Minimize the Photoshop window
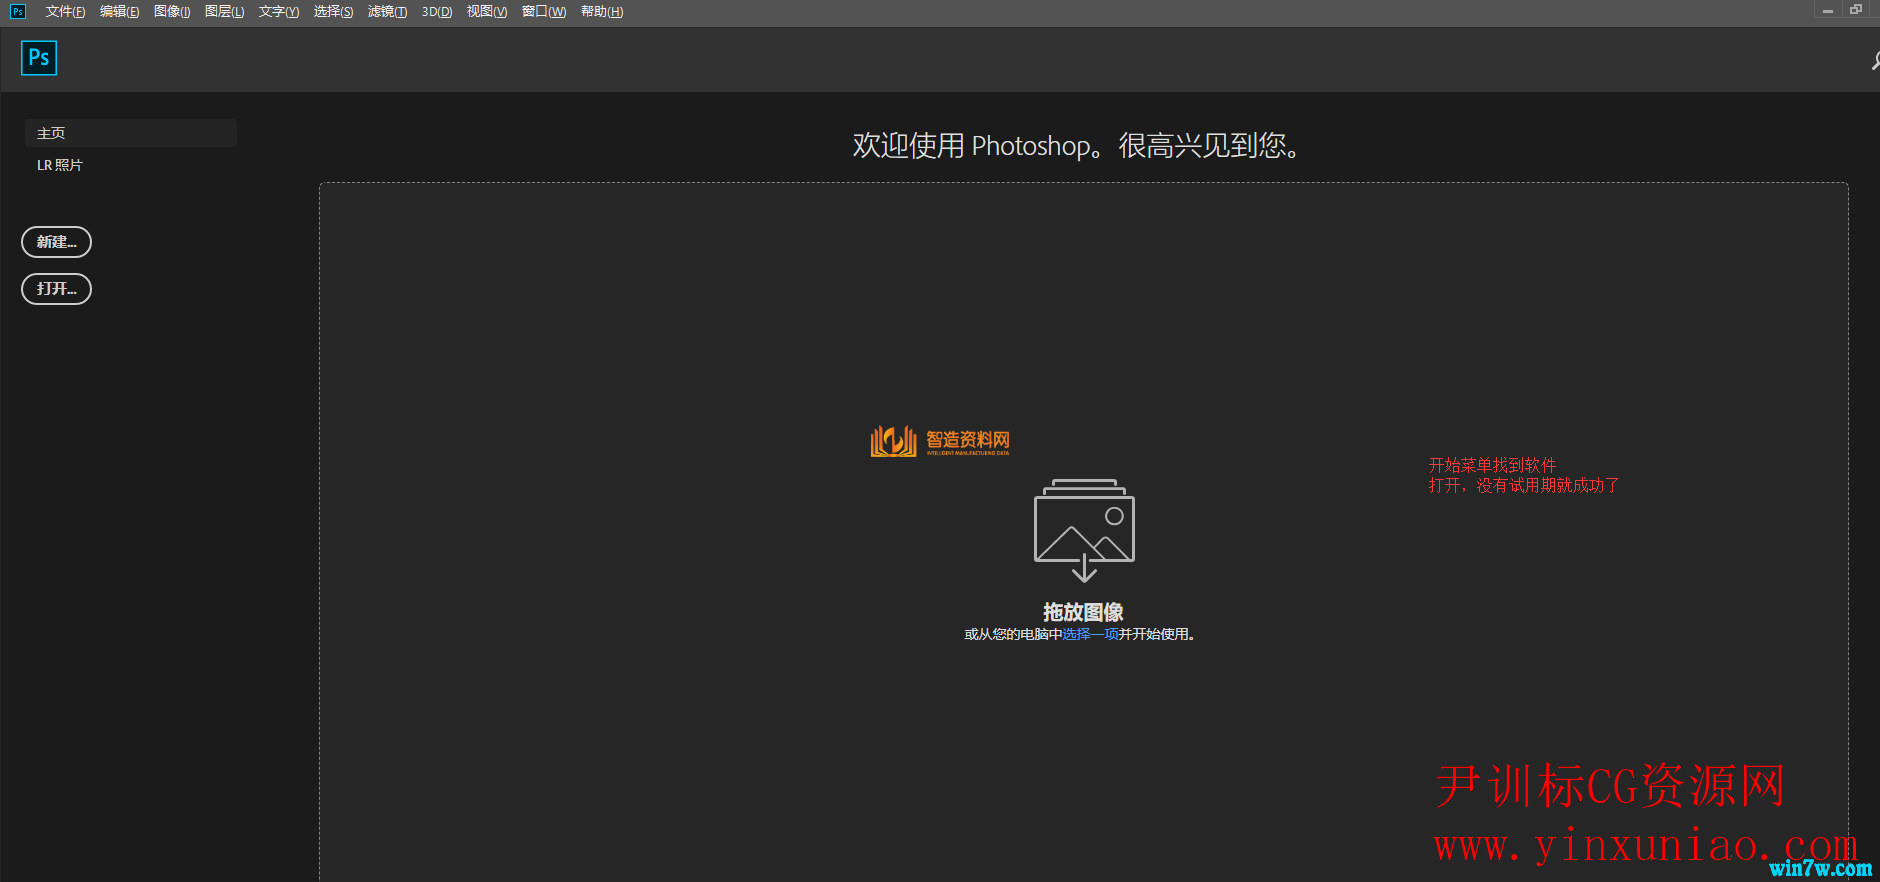 click(x=1827, y=10)
